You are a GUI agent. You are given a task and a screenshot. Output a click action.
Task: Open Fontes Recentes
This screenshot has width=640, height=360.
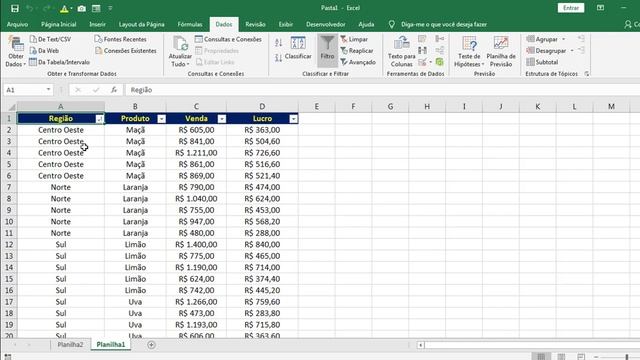coord(120,39)
